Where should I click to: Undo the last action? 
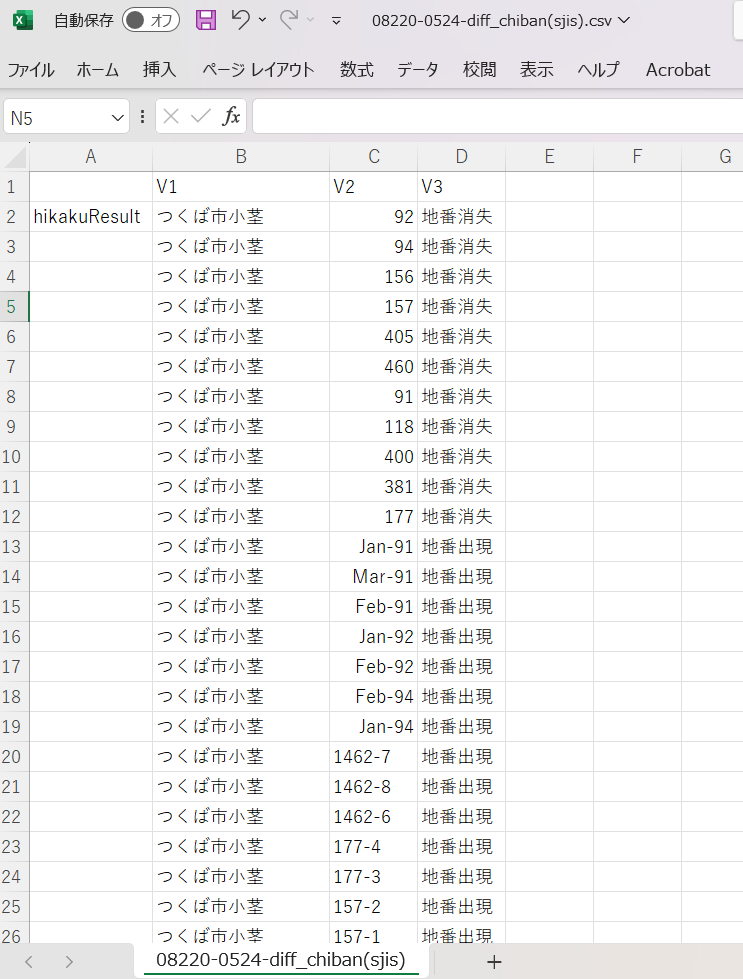(240, 19)
